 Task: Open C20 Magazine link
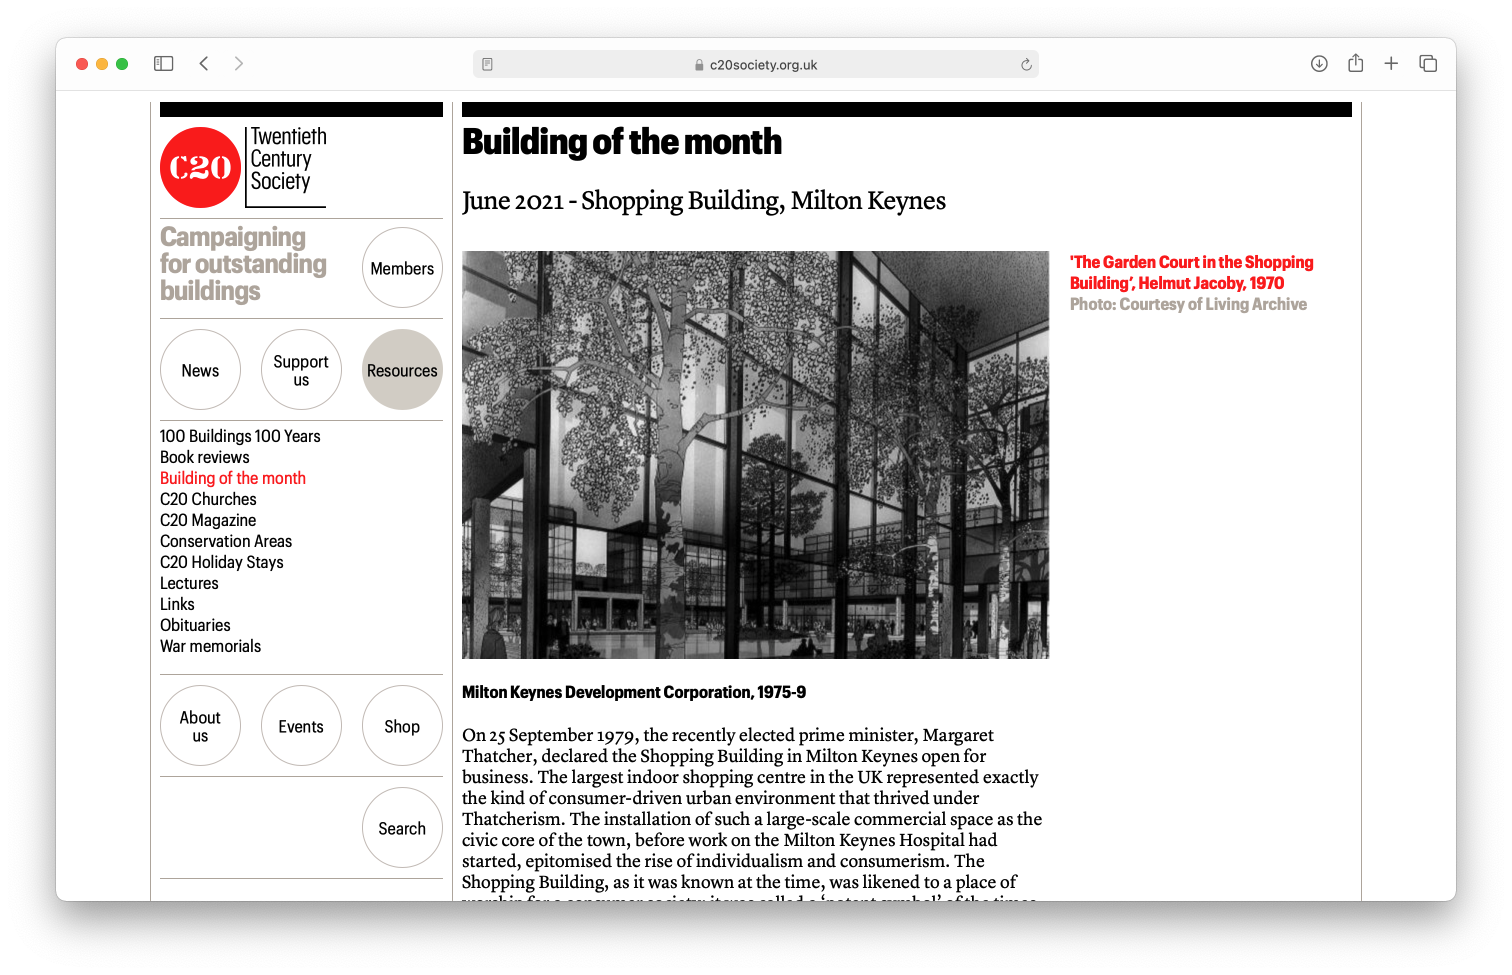pos(208,520)
